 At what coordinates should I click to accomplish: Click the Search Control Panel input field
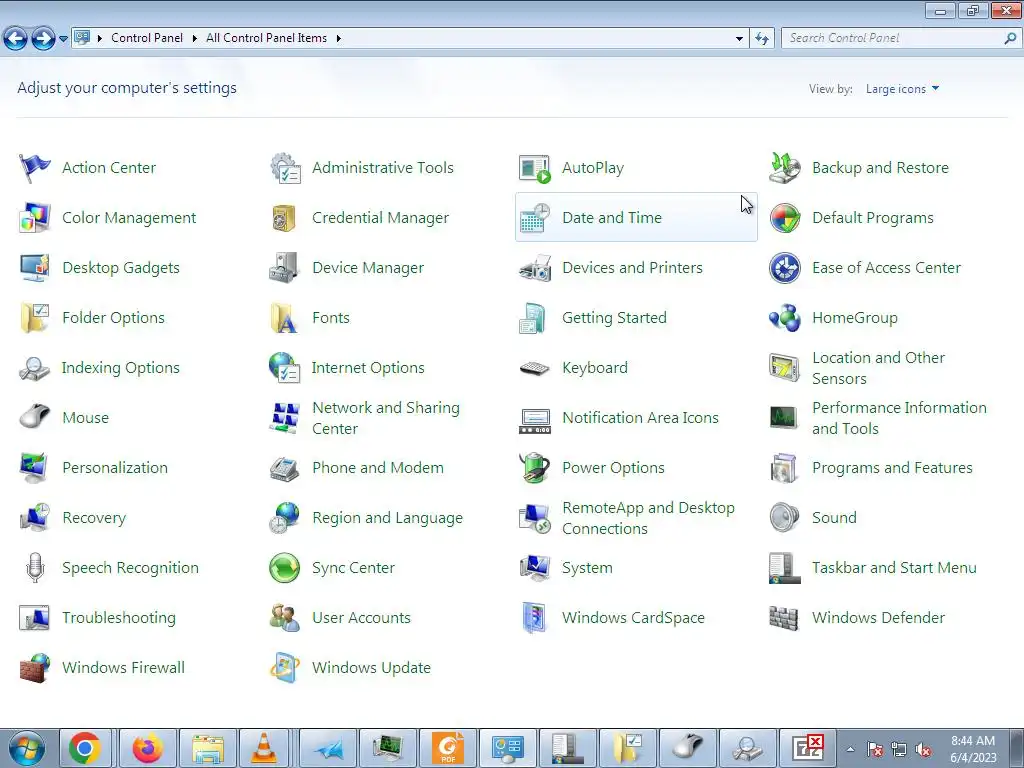tap(892, 39)
